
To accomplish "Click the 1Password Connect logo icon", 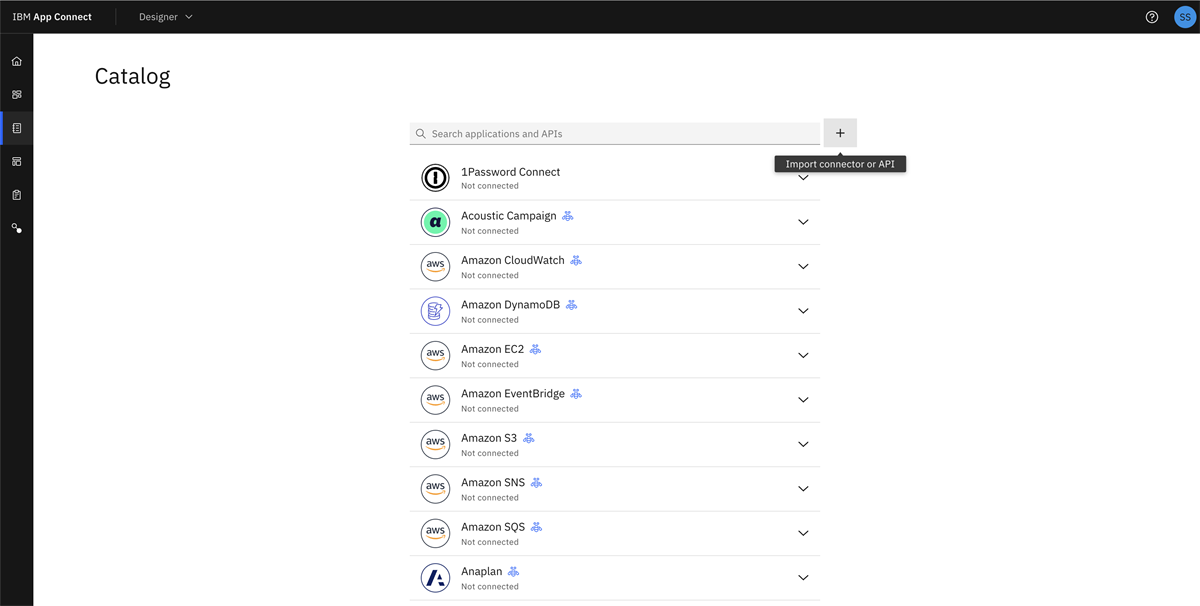I will click(435, 178).
